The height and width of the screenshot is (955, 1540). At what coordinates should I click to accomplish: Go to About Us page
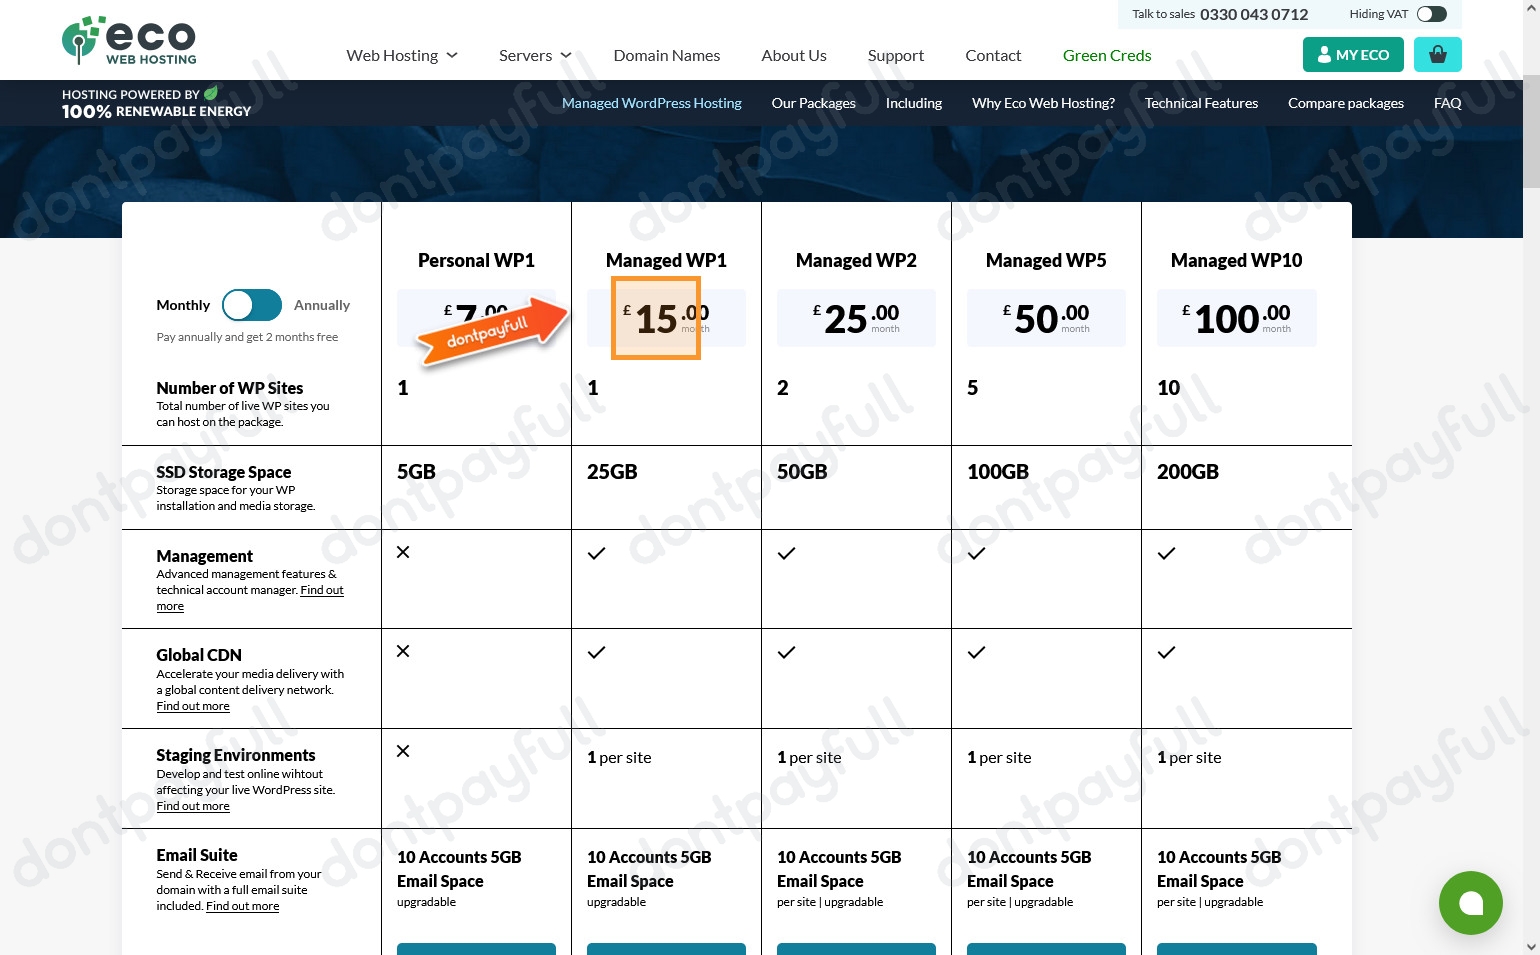point(794,56)
